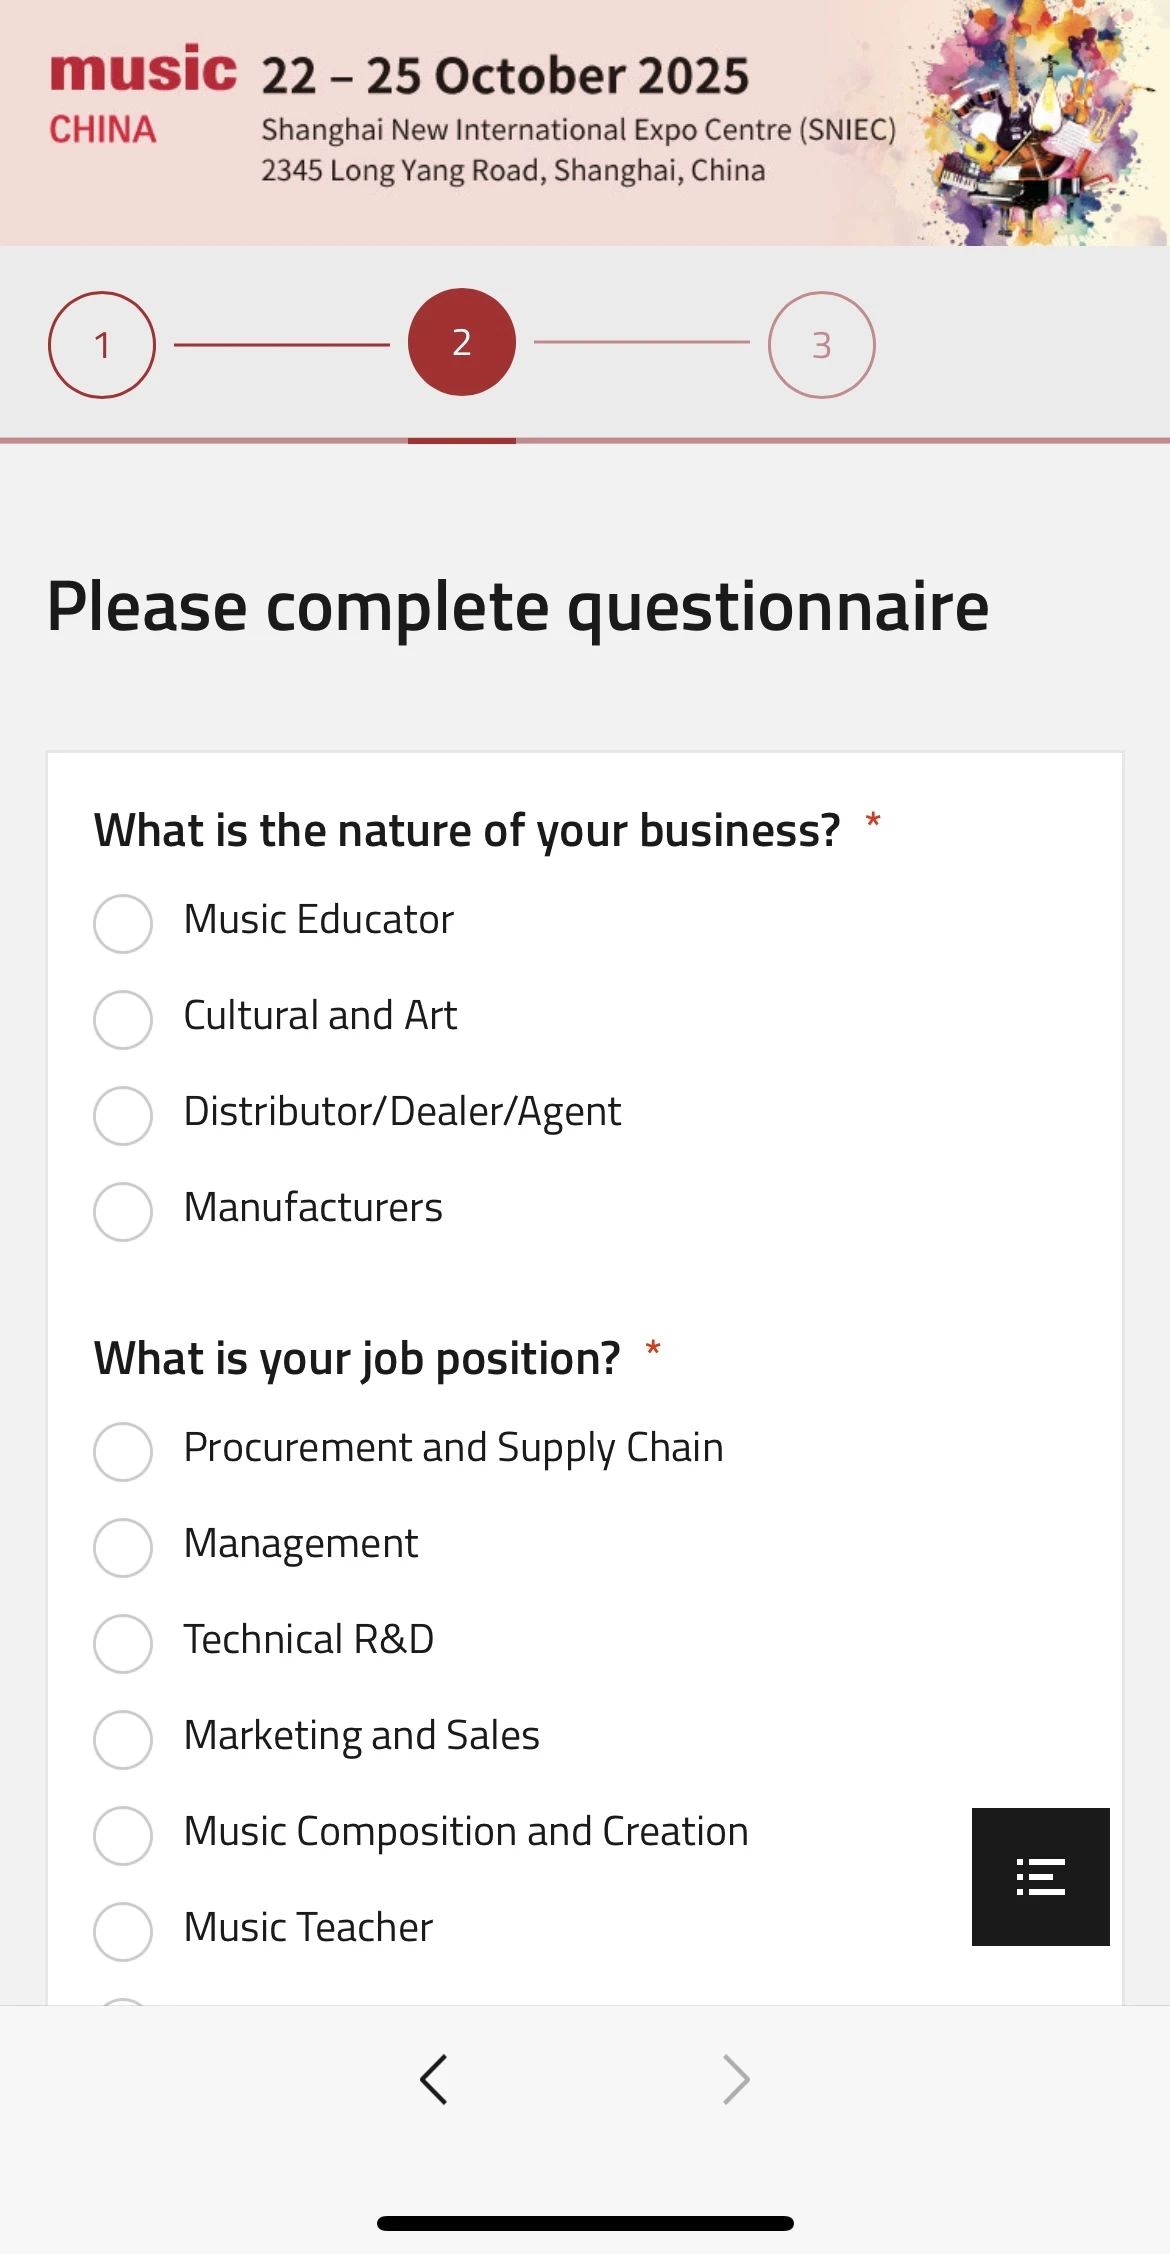
Task: Tap the iOS home indicator bar
Action: tap(585, 2223)
